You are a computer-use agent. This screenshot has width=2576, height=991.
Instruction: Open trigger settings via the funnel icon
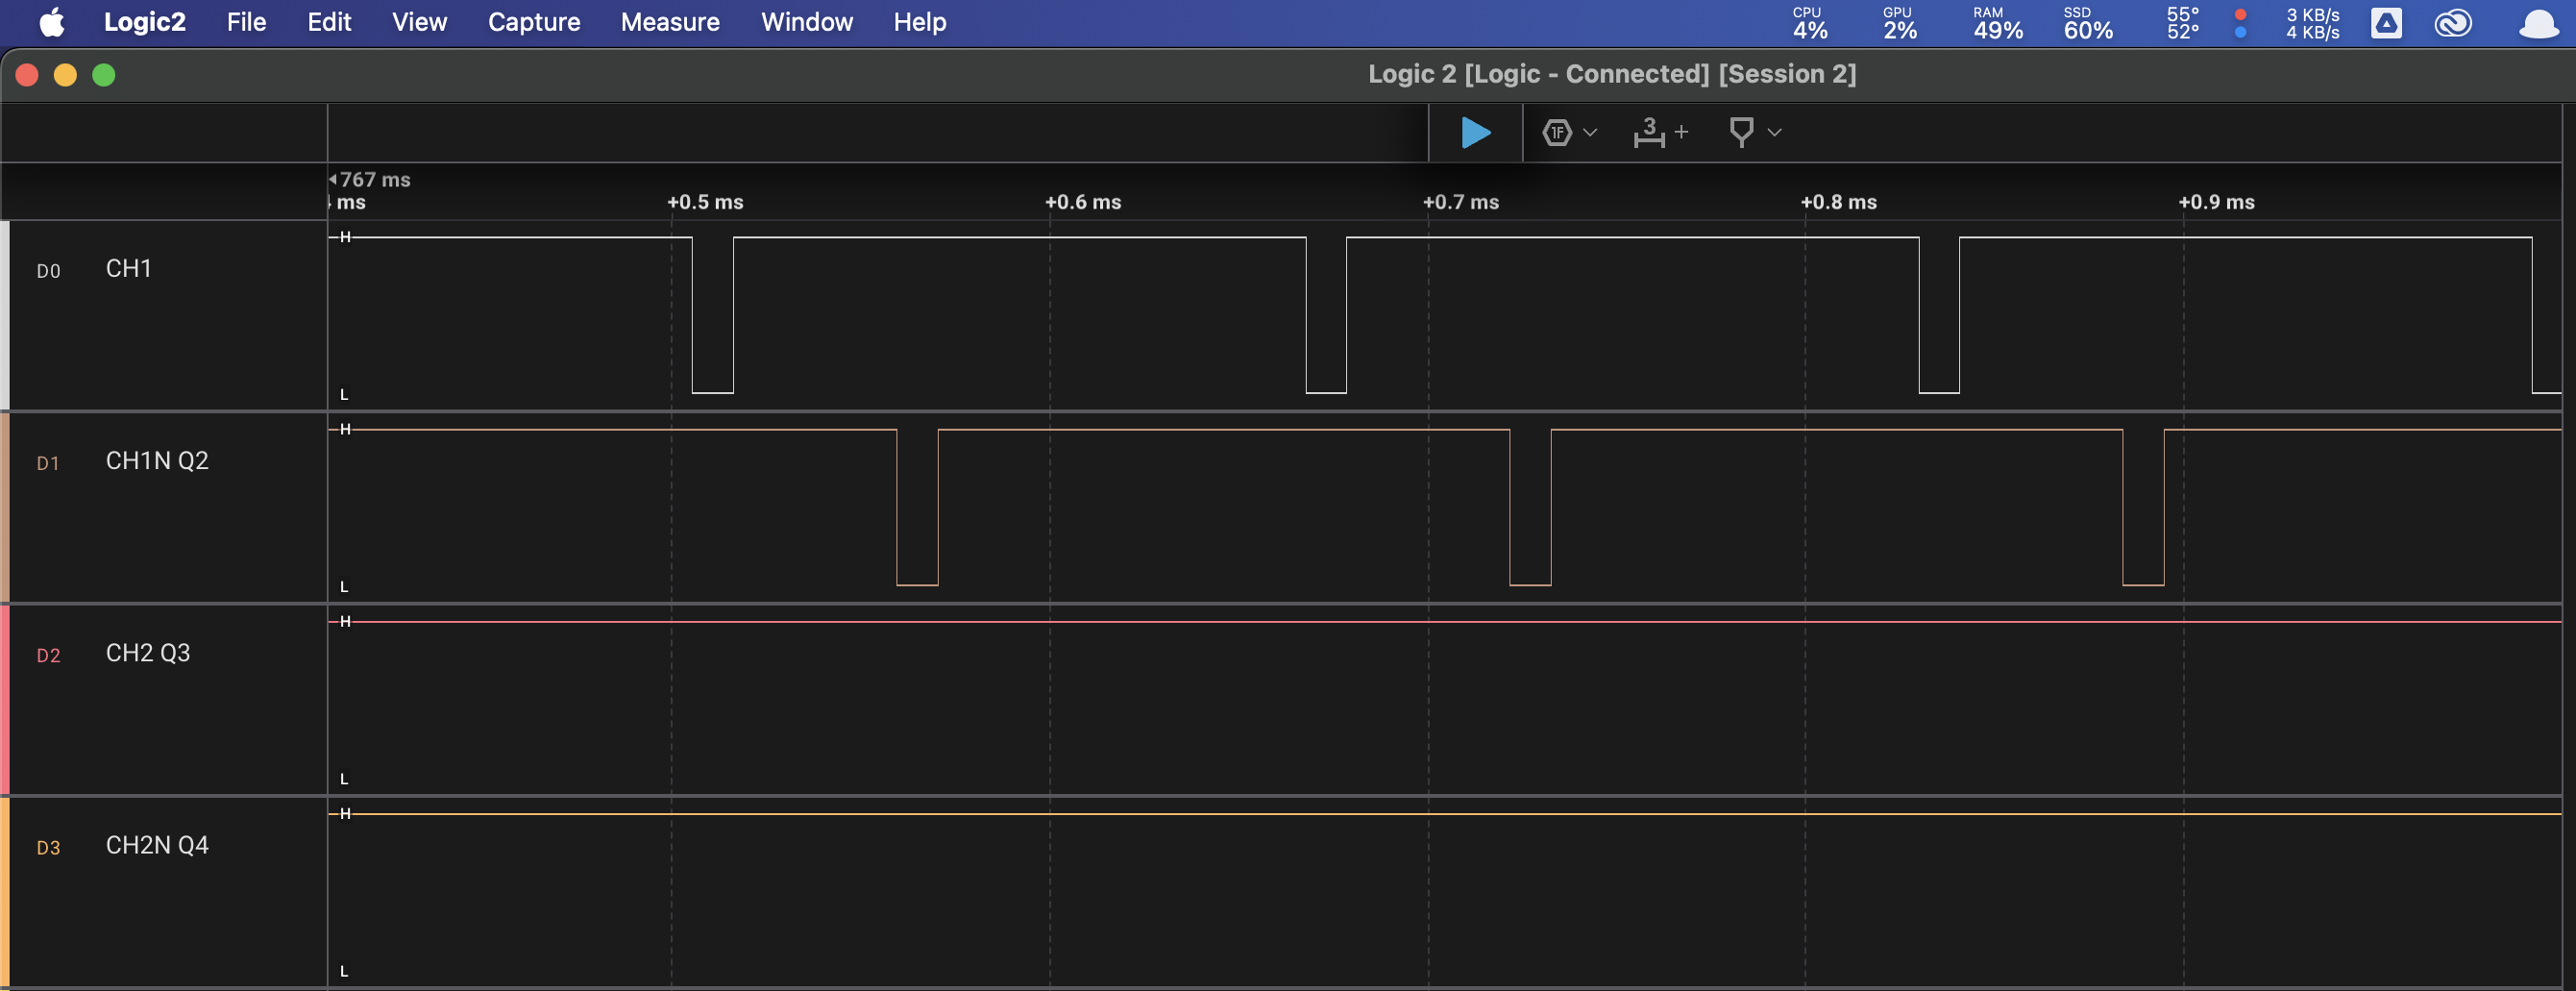(x=1741, y=133)
